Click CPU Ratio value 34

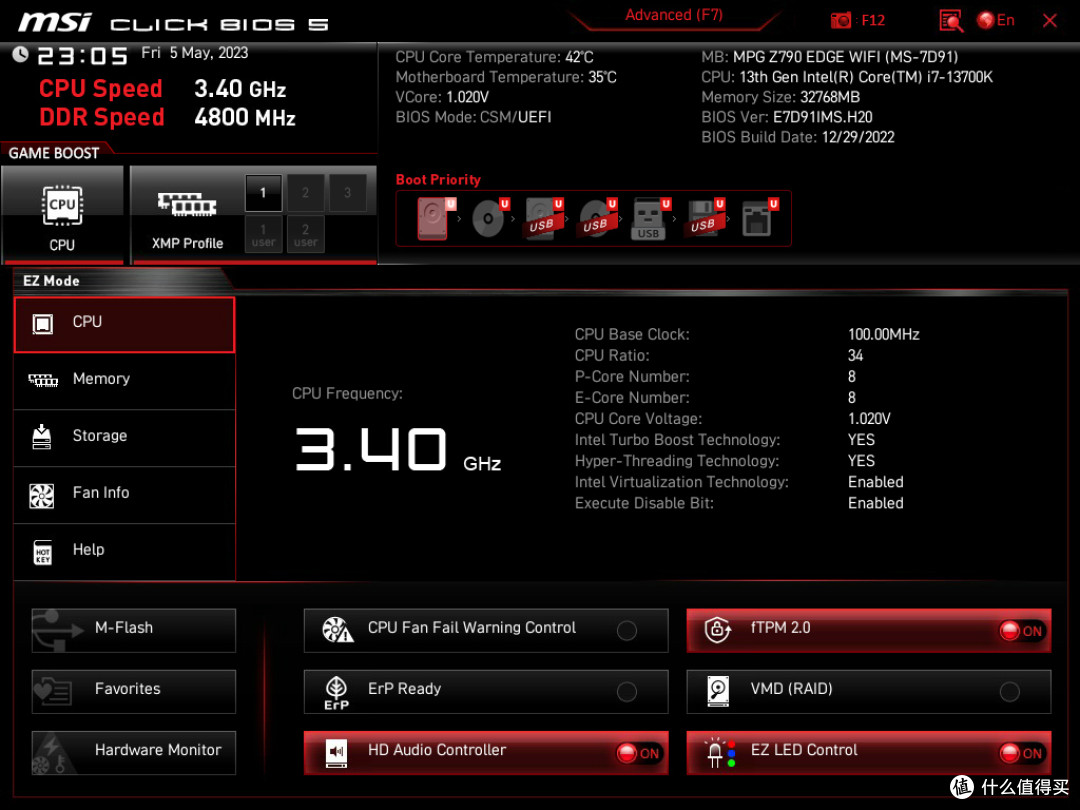pos(855,355)
